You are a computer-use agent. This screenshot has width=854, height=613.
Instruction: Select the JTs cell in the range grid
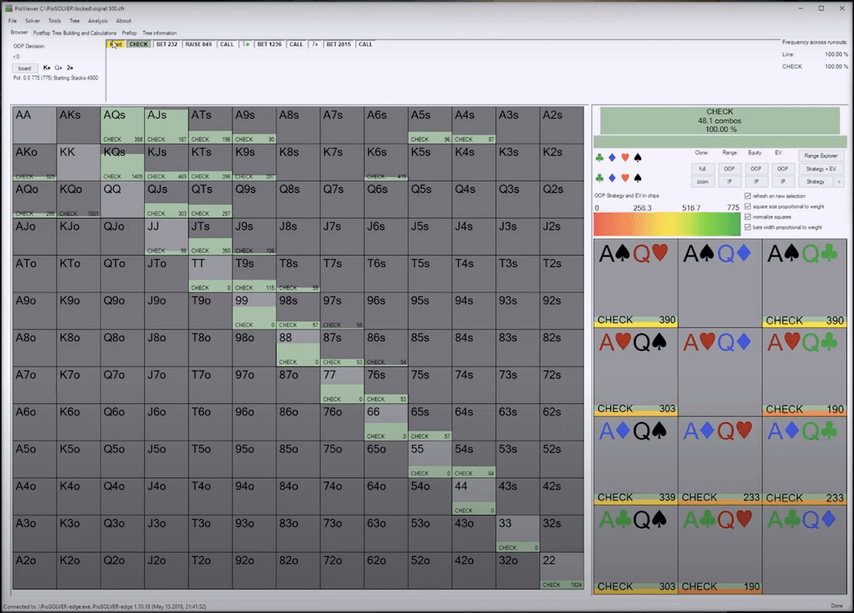click(x=210, y=237)
